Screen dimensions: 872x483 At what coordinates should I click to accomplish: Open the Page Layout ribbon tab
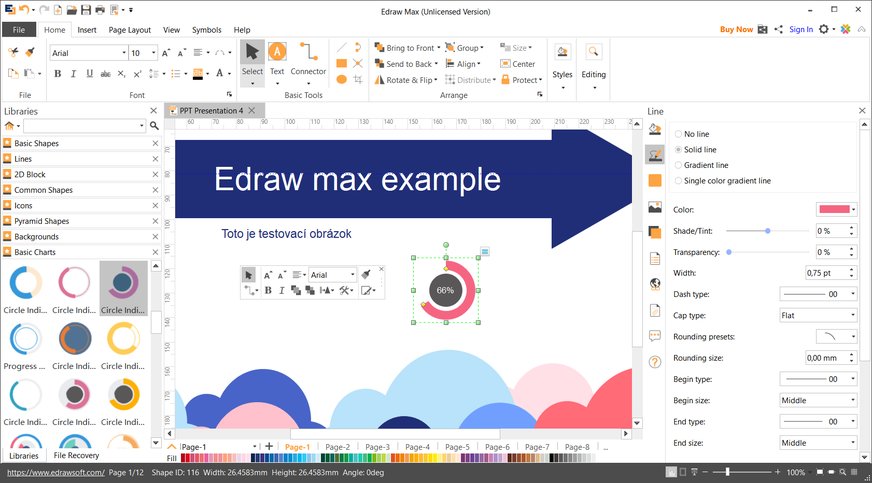(130, 30)
